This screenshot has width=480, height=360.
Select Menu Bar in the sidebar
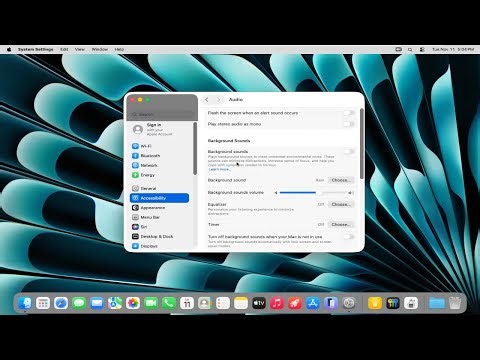click(x=159, y=217)
